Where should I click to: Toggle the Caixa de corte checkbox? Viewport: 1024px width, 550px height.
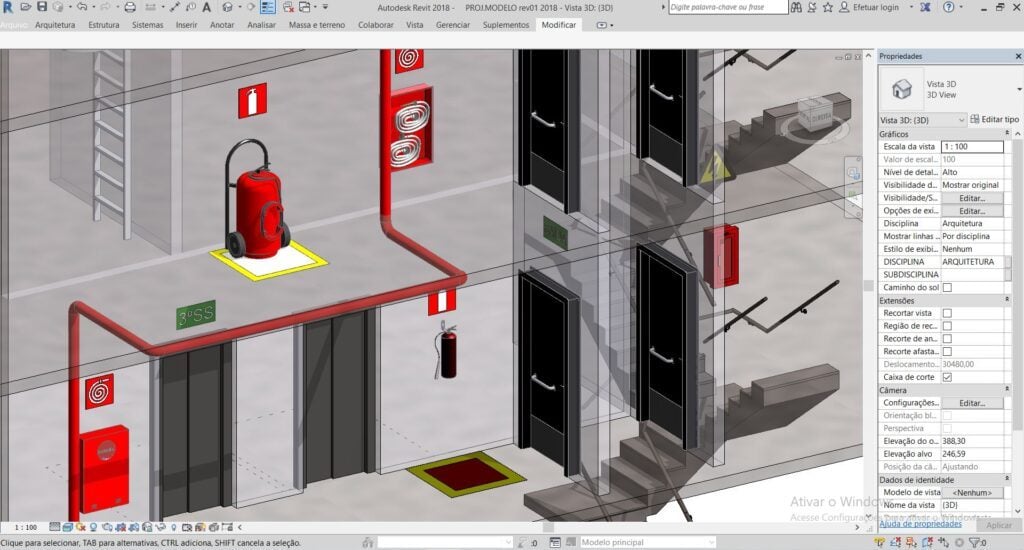click(947, 377)
